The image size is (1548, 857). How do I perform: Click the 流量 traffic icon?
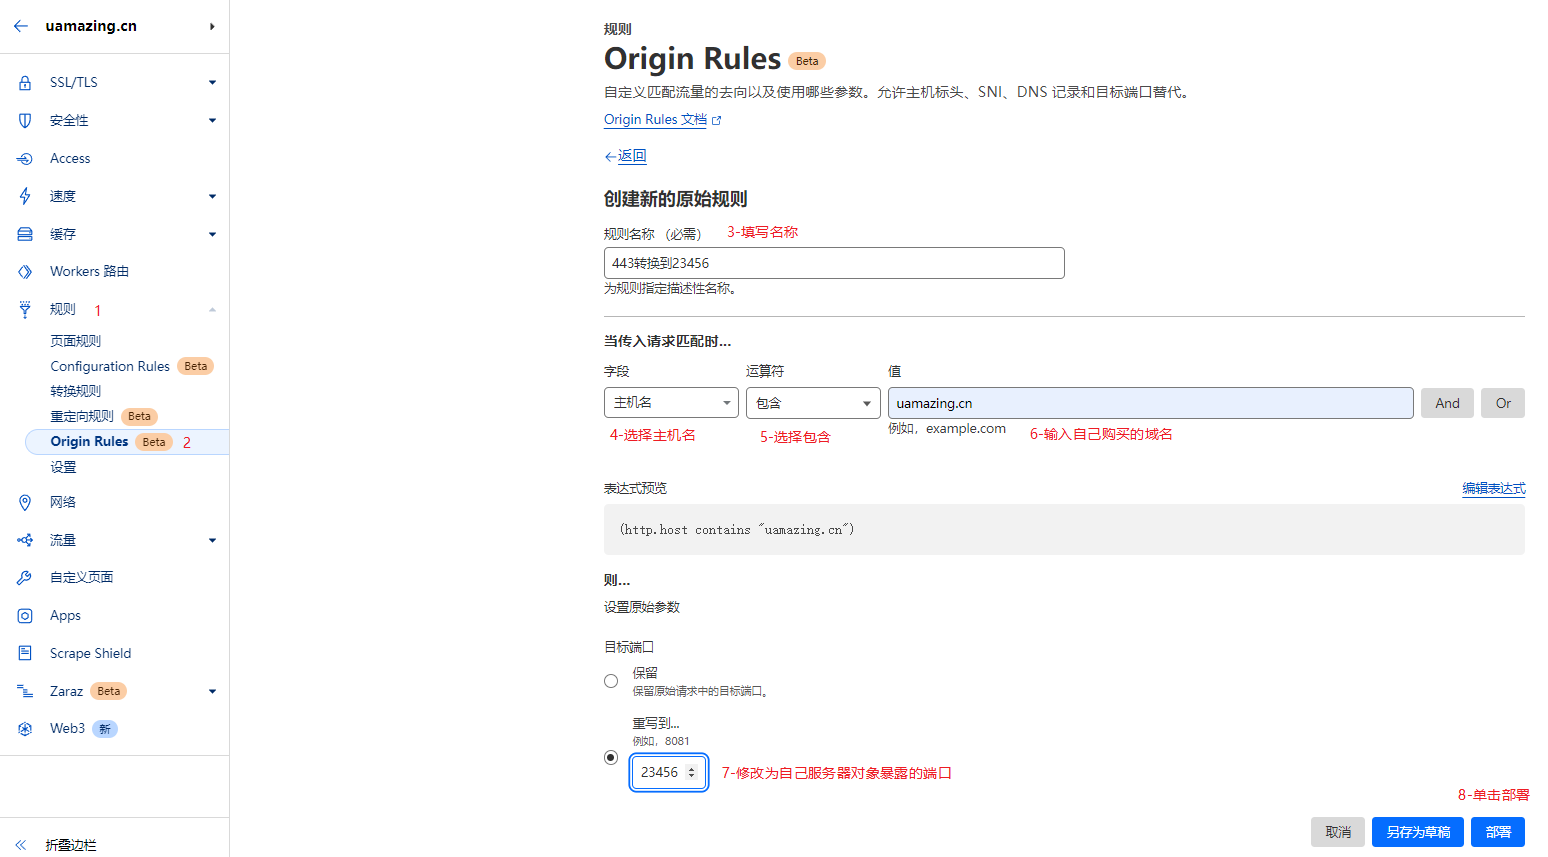pos(25,540)
